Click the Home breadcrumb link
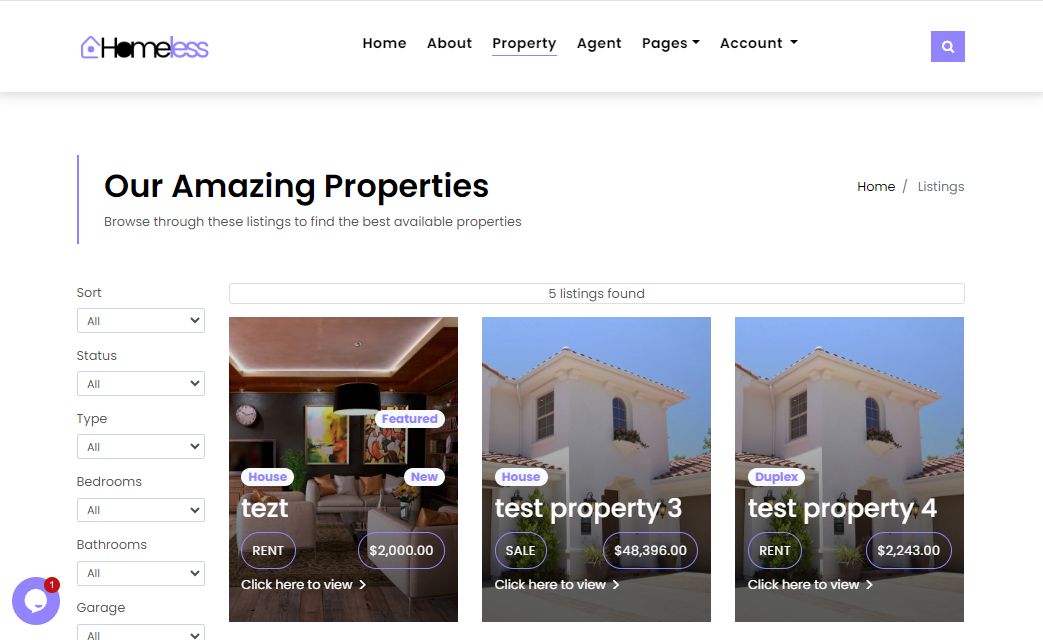The image size is (1043, 640). 875,186
